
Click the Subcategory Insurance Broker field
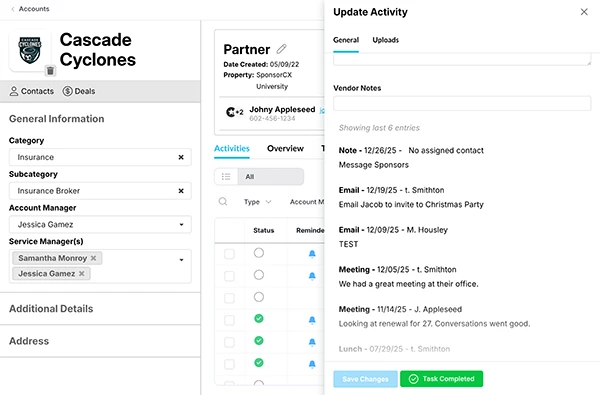[100, 191]
